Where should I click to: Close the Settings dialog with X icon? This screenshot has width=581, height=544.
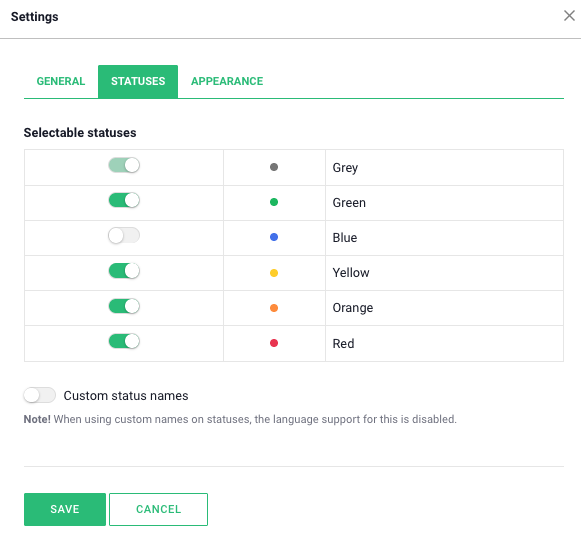[x=569, y=16]
